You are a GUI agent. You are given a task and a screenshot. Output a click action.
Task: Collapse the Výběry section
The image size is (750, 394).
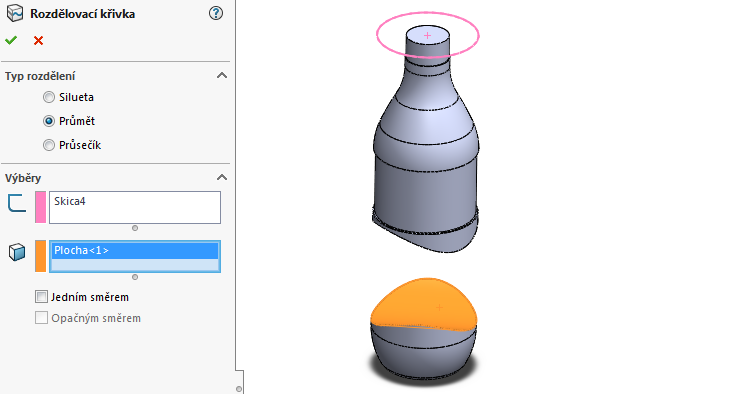(221, 177)
